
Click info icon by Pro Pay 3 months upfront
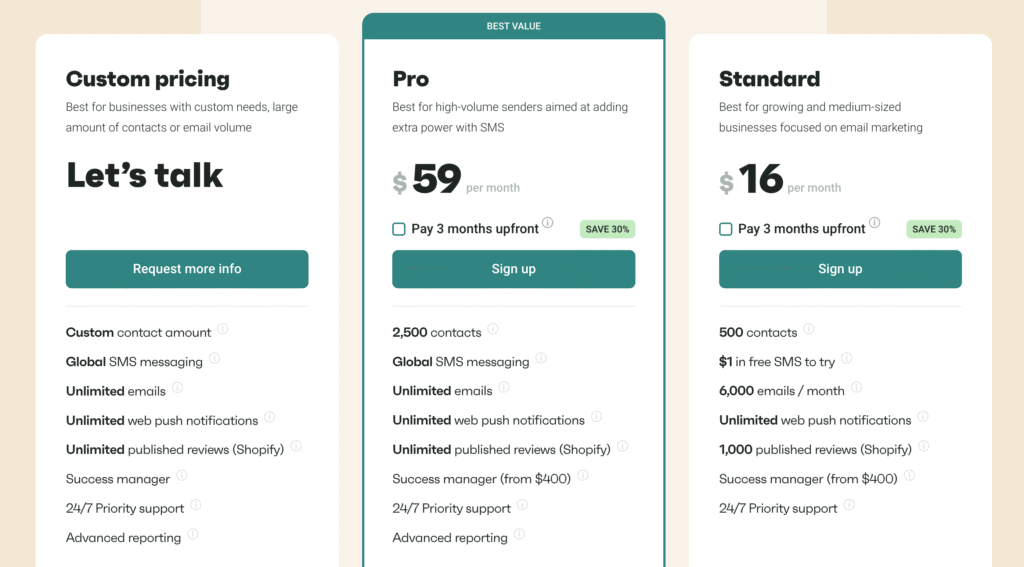point(548,223)
